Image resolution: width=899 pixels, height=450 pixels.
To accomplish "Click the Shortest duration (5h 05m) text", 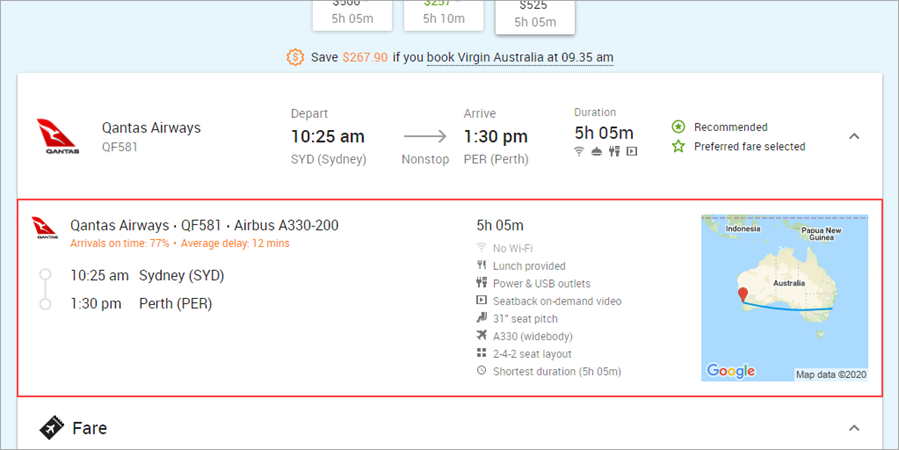I will tap(557, 371).
